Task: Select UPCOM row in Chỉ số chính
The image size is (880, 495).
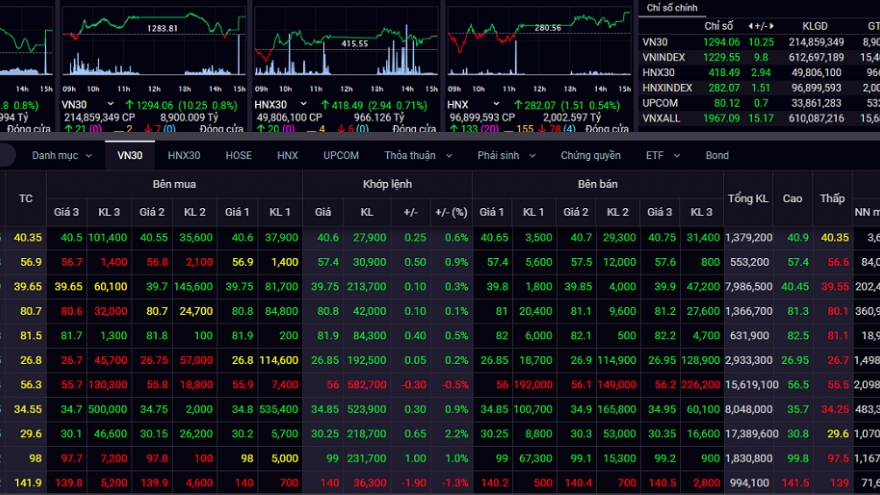Action: pyautogui.click(x=759, y=103)
